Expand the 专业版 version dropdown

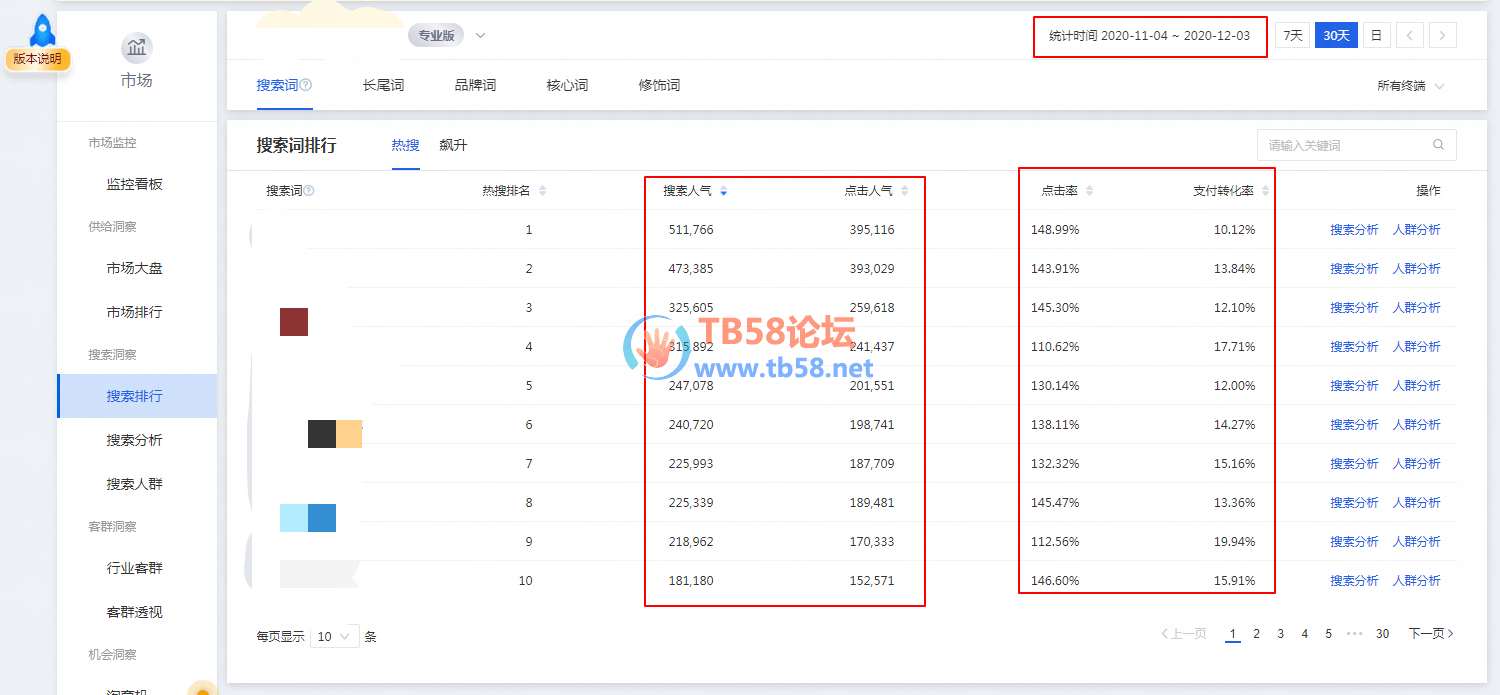click(480, 36)
